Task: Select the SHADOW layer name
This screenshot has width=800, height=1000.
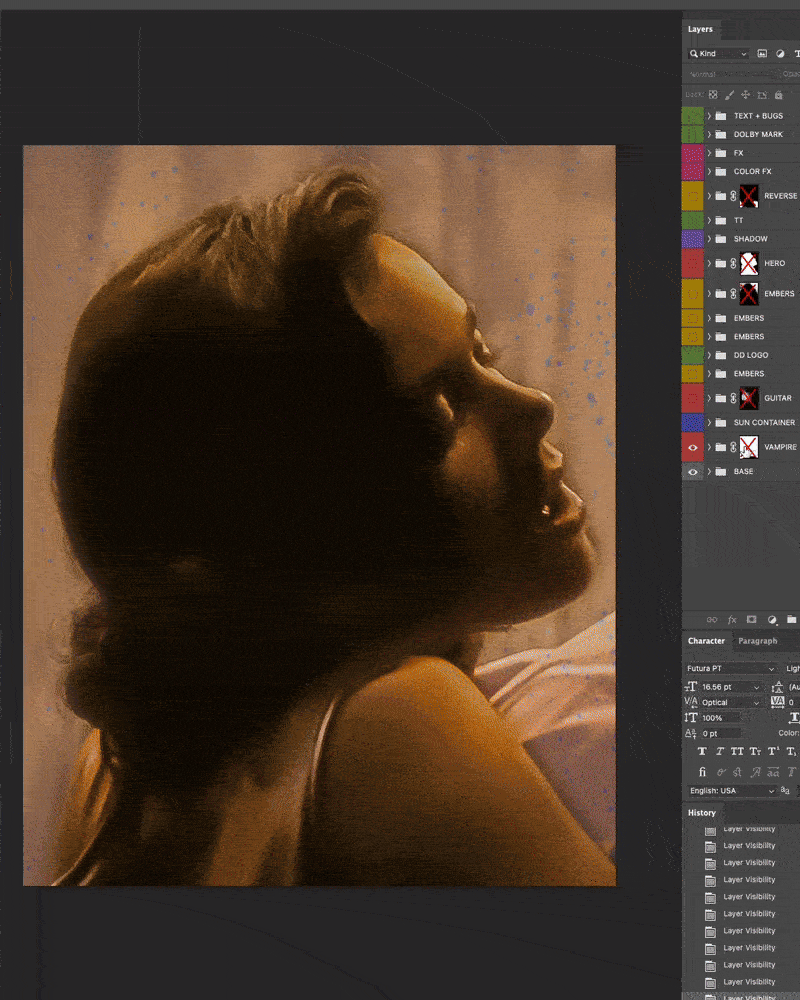Action: coord(750,239)
